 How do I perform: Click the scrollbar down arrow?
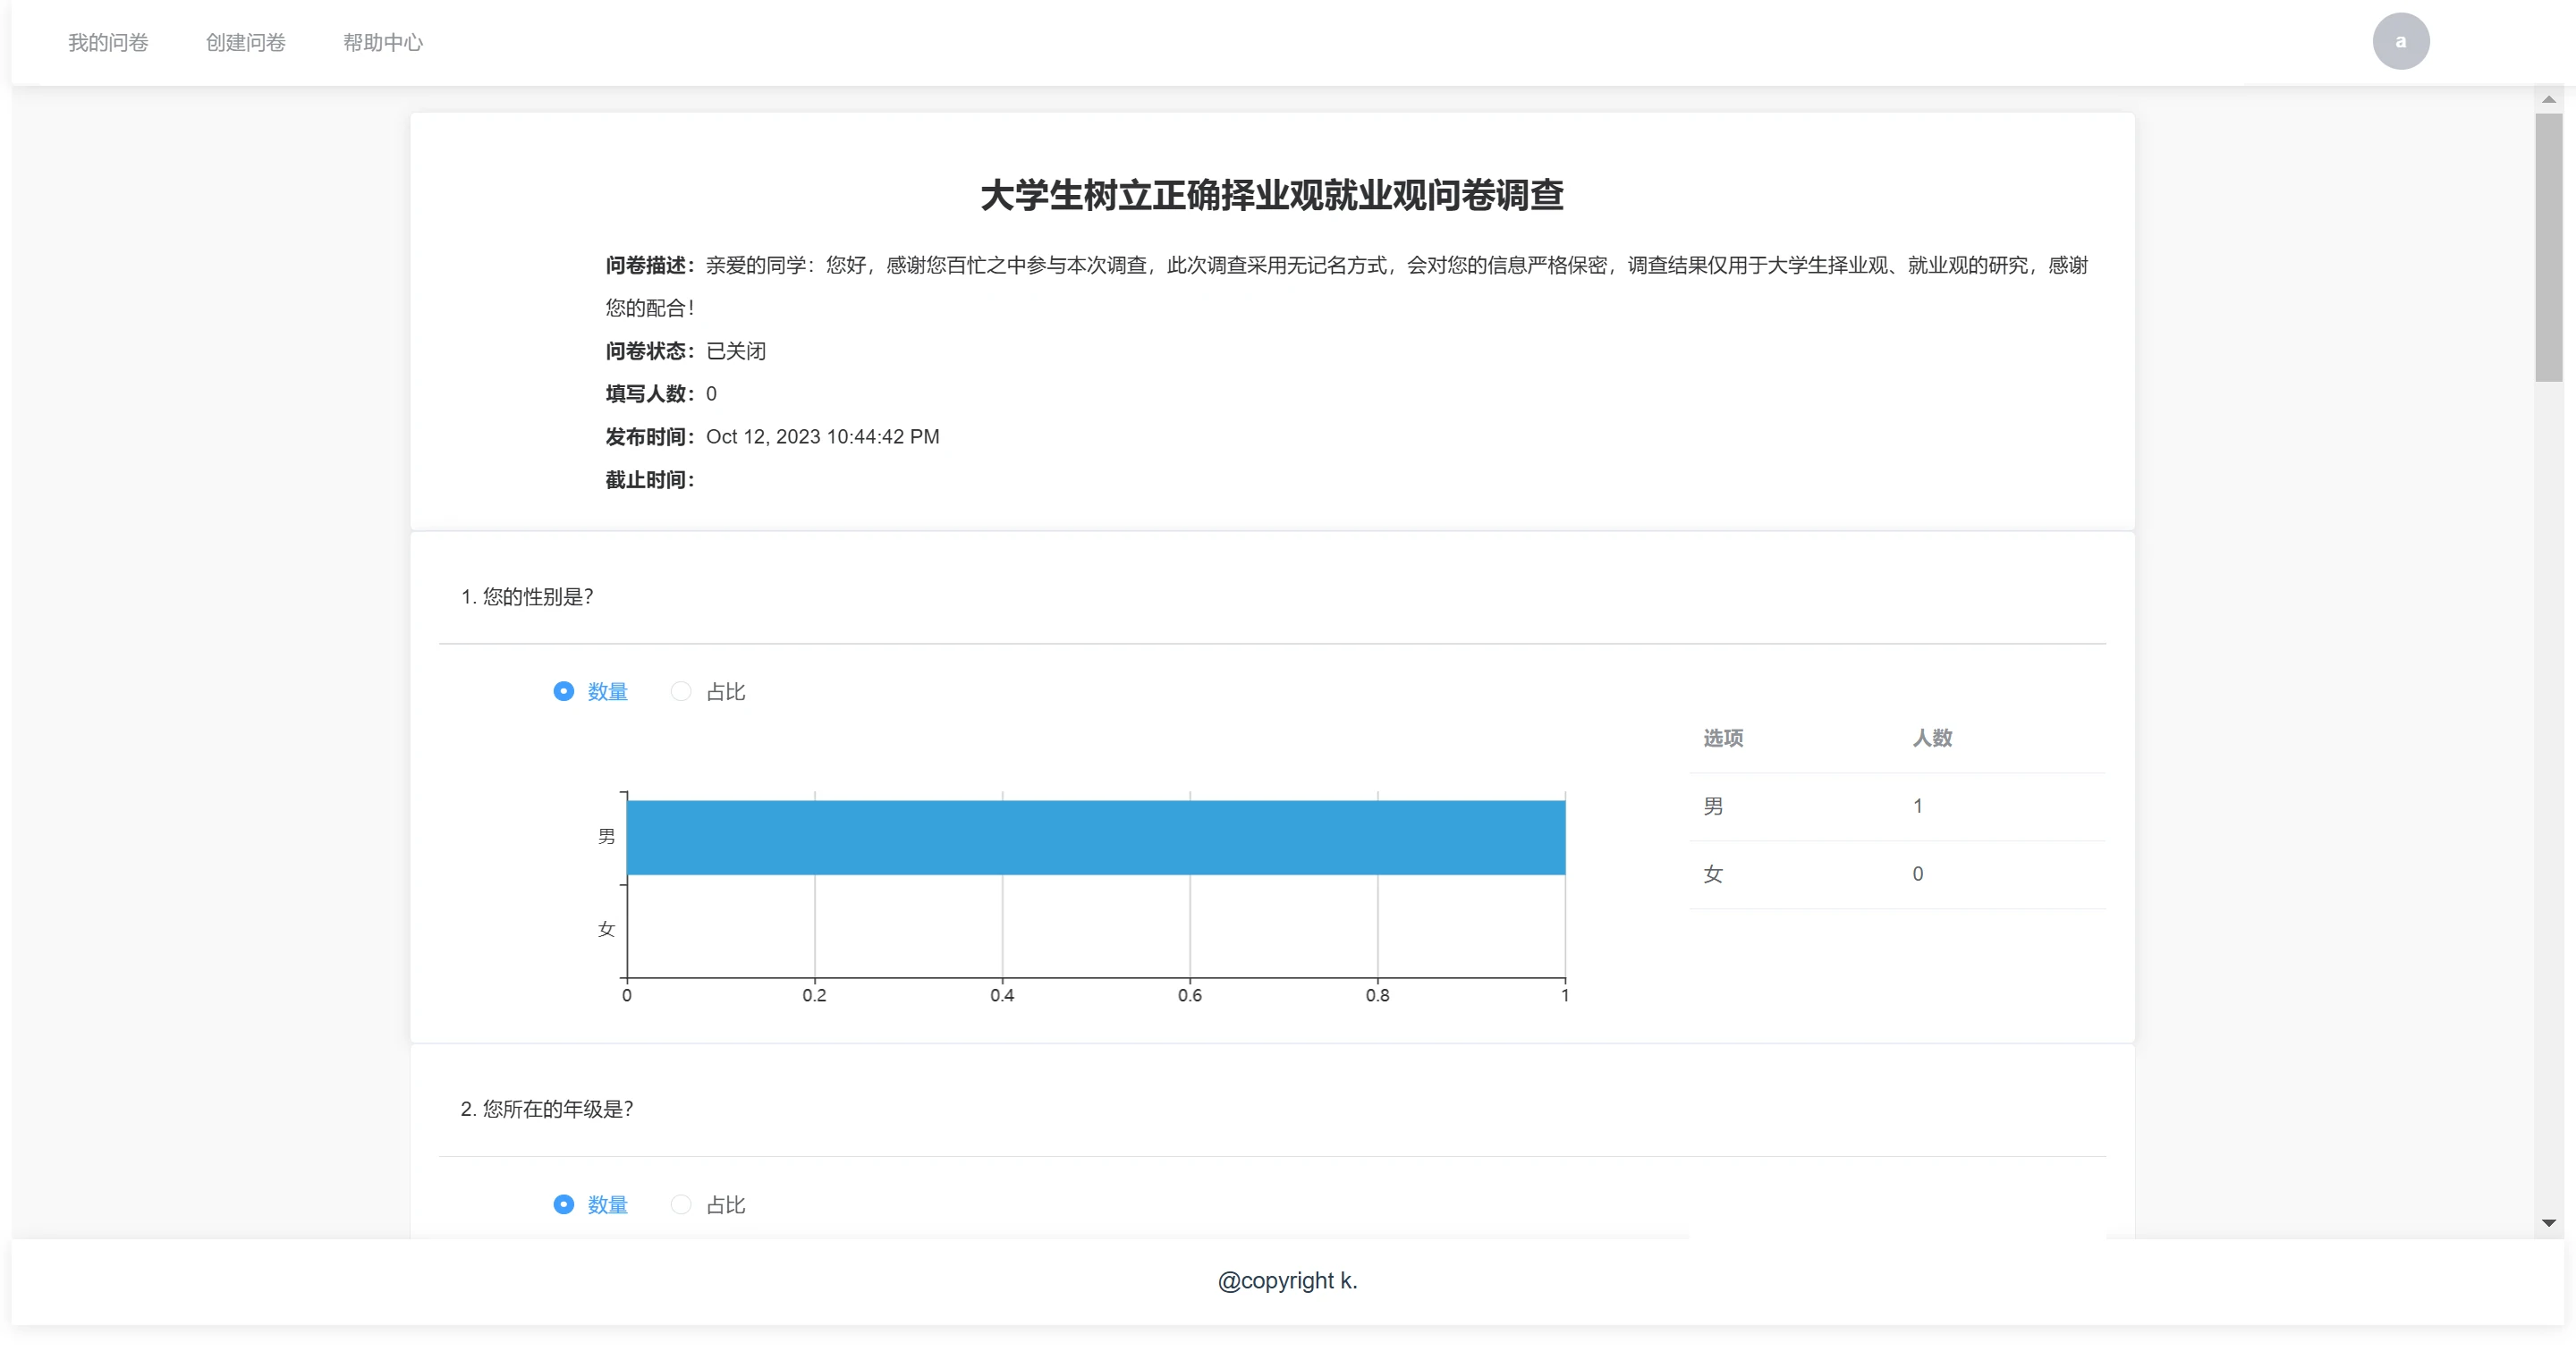2548,1222
